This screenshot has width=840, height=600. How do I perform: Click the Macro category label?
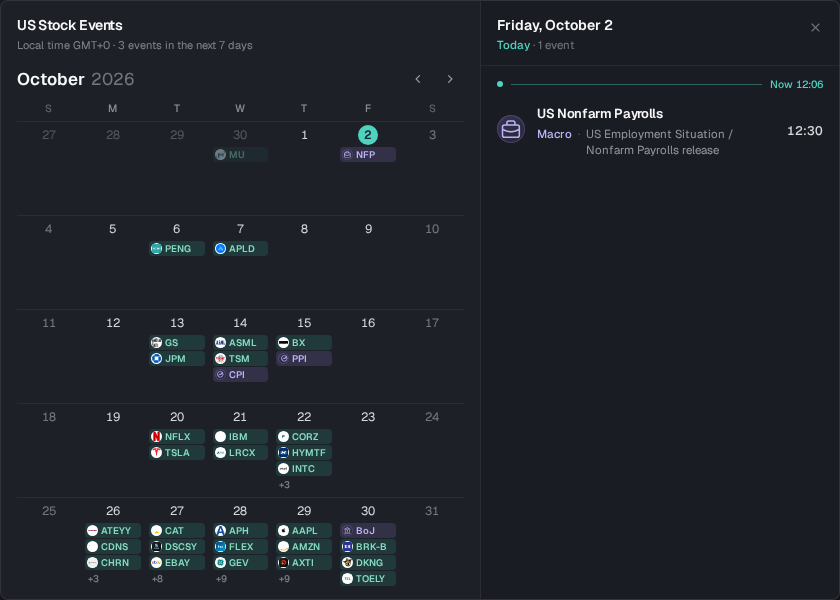[x=554, y=134]
